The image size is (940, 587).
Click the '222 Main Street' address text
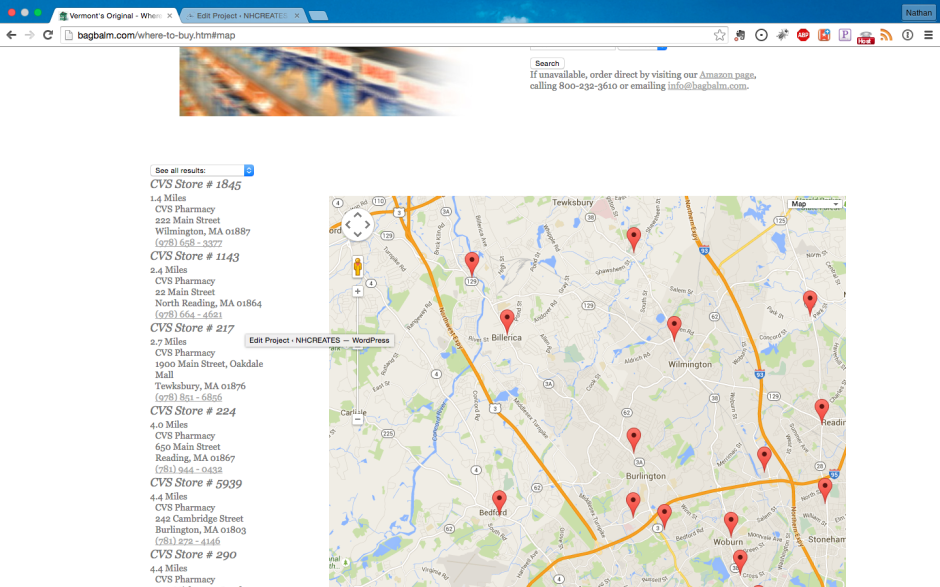pyautogui.click(x=188, y=221)
